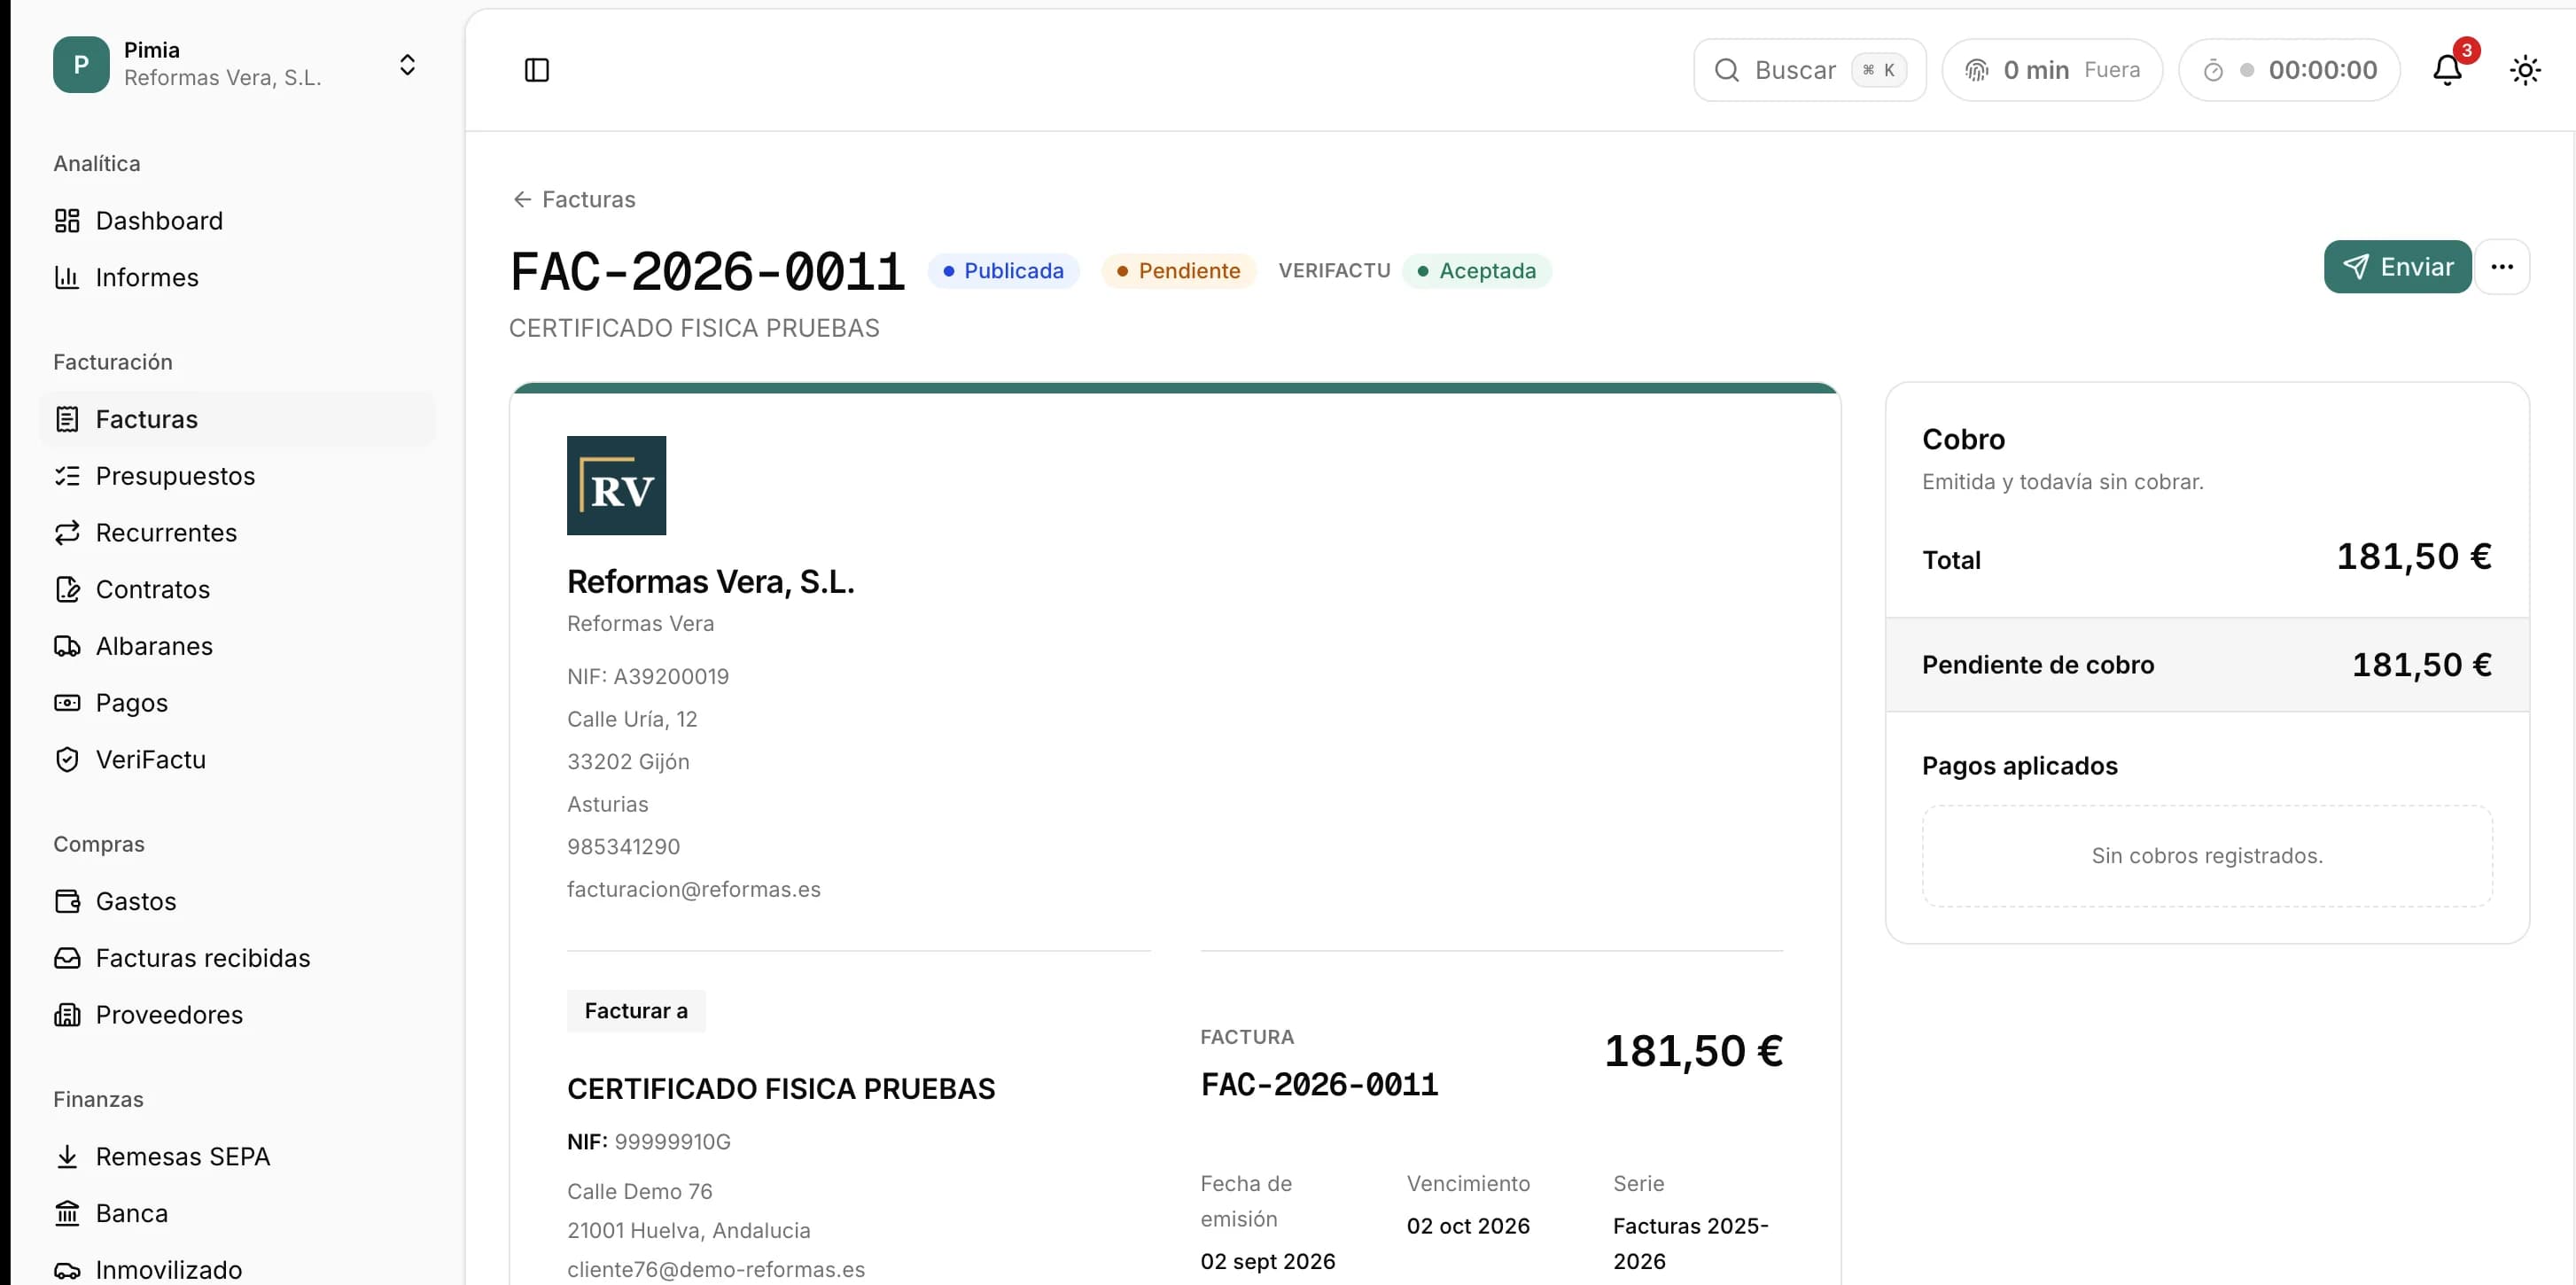Image resolution: width=2576 pixels, height=1285 pixels.
Task: Expand the company switcher chevrons
Action: pos(407,65)
